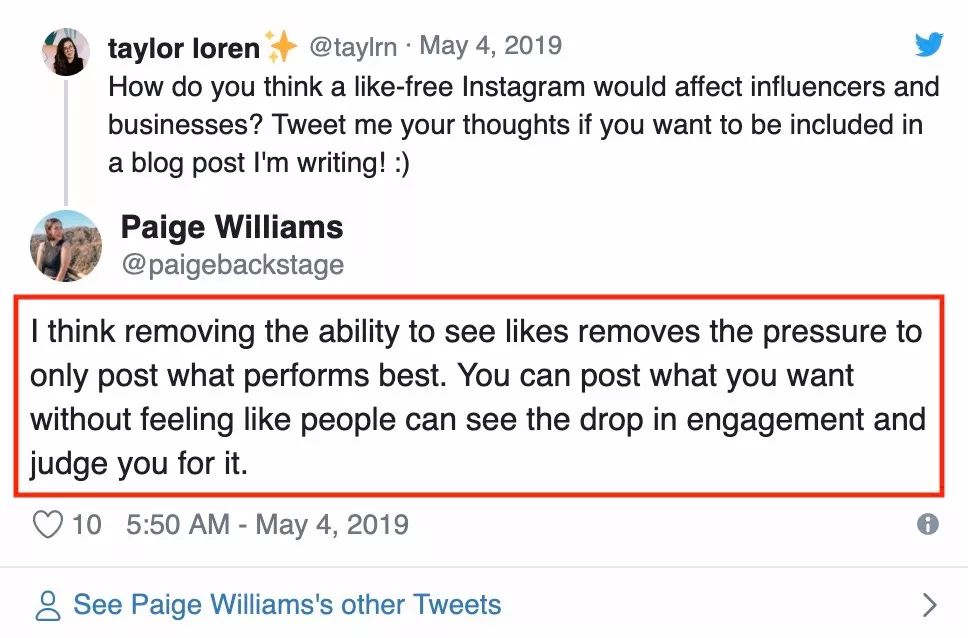Open the @paigebackstage handle
The image size is (968, 638).
[233, 264]
